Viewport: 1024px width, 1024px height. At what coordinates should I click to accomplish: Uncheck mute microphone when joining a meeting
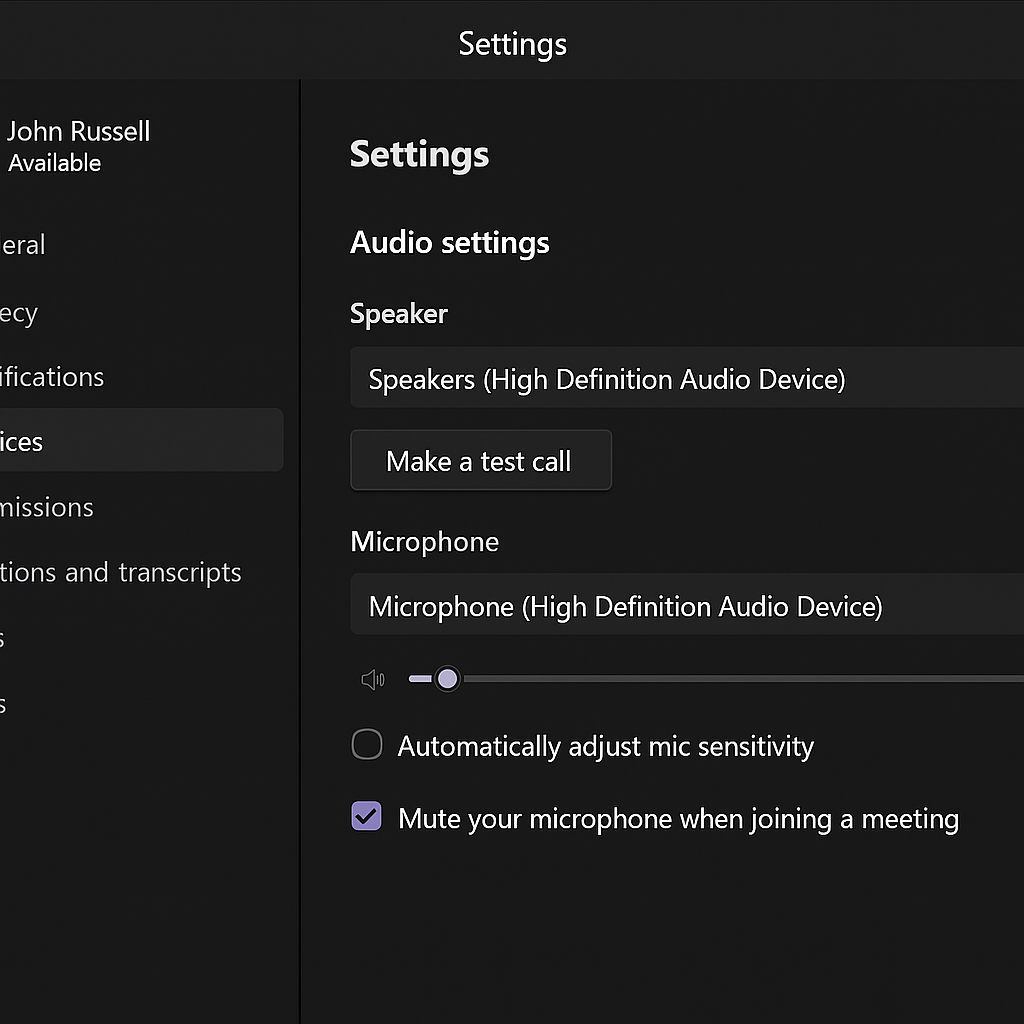click(x=366, y=816)
